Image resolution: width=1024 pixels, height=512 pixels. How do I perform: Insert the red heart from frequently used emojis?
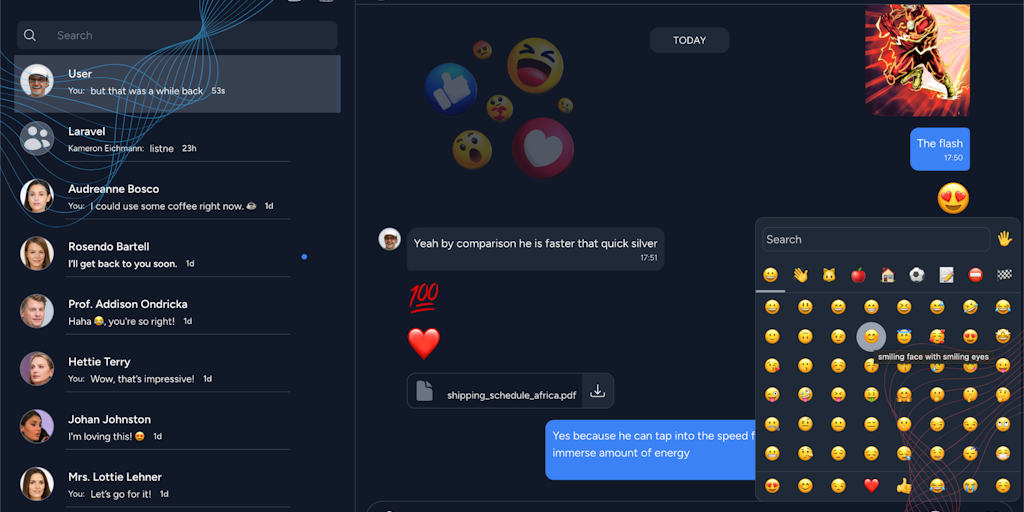871,485
